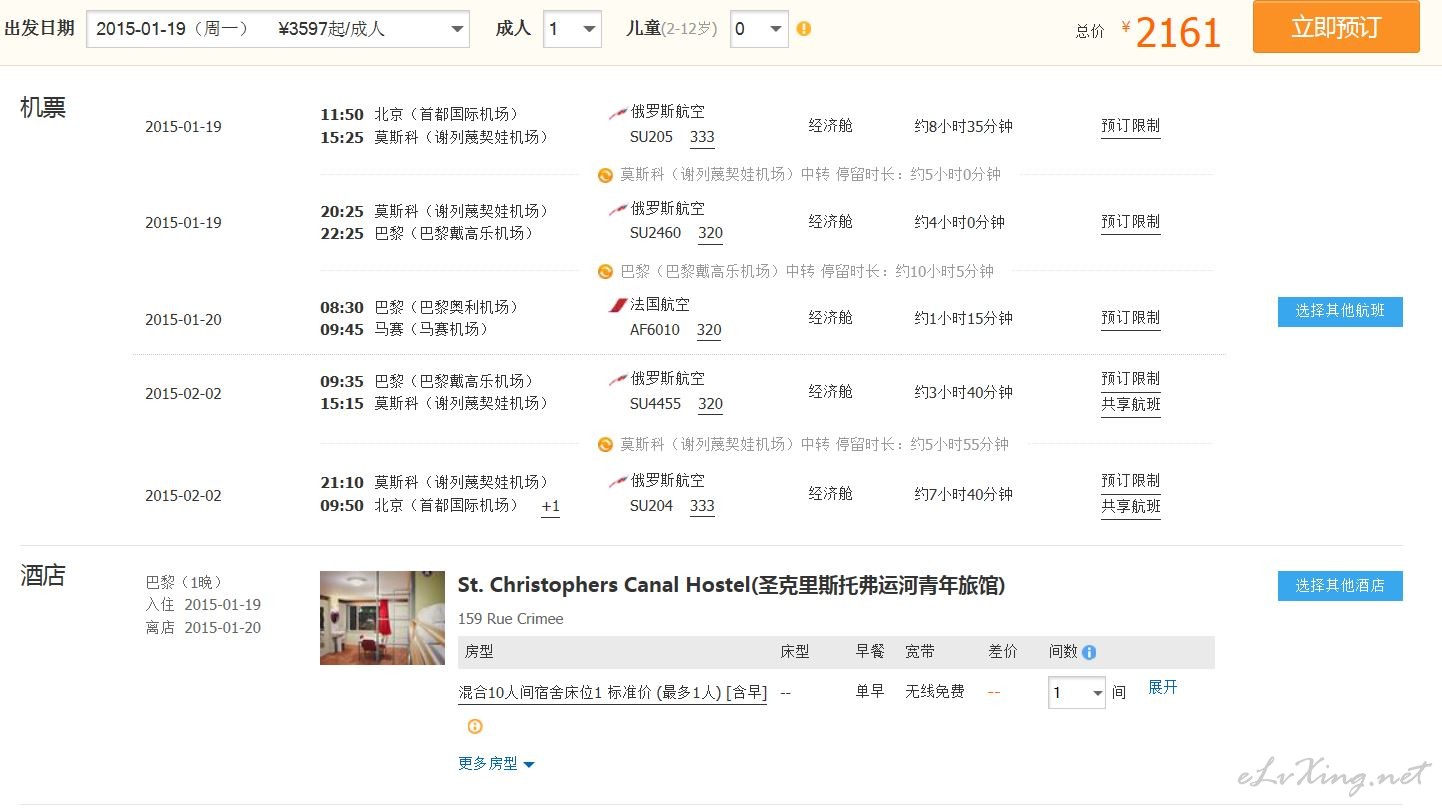This screenshot has width=1442, height=809.
Task: Click aircraft type 320 of AF6010
Action: coord(709,331)
